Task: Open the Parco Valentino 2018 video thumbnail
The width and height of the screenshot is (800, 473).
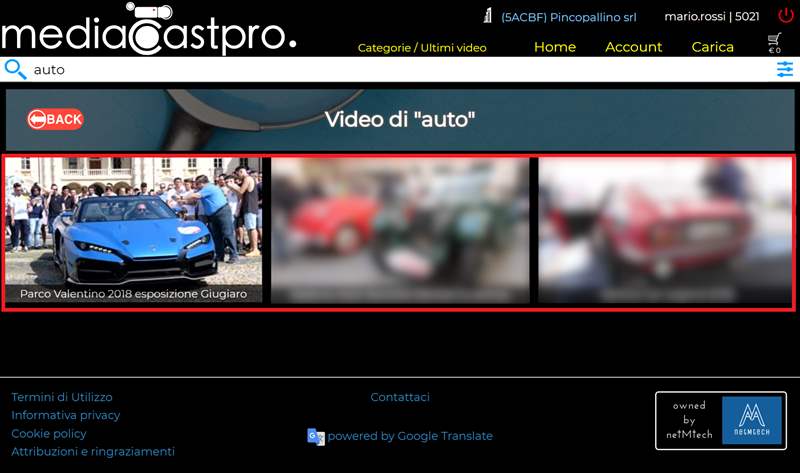Action: tap(134, 230)
